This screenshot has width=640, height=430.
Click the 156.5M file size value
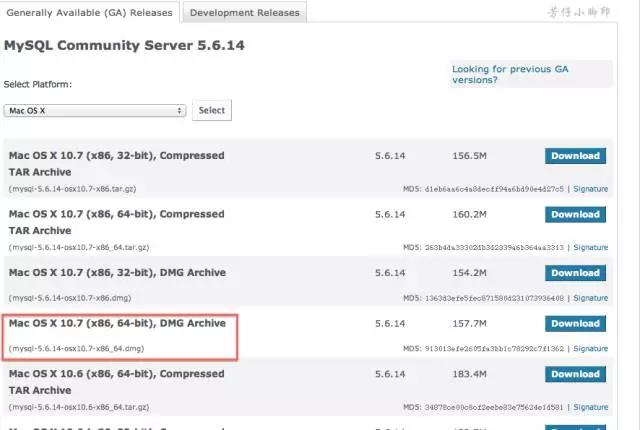469,156
